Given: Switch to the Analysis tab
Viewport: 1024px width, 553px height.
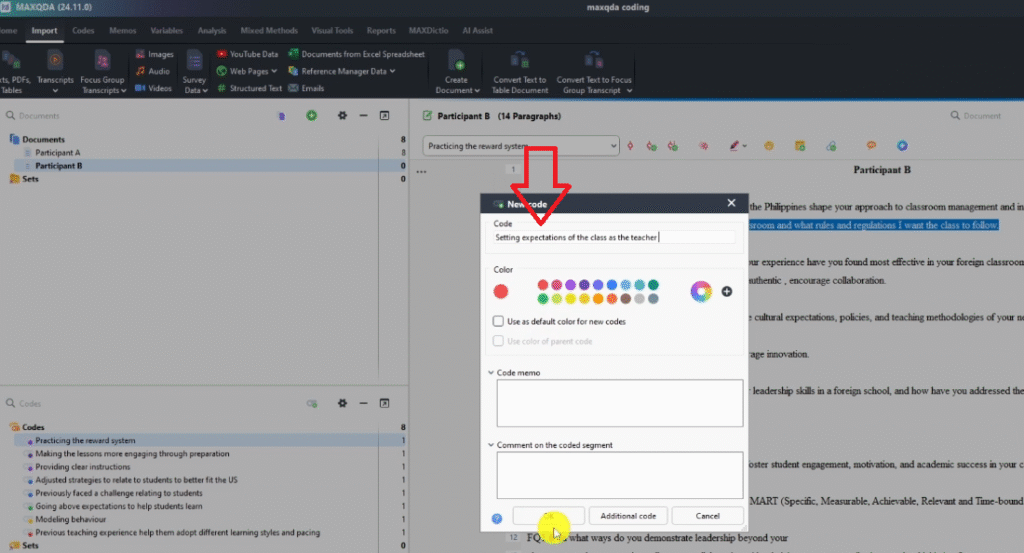Looking at the screenshot, I should (x=212, y=31).
